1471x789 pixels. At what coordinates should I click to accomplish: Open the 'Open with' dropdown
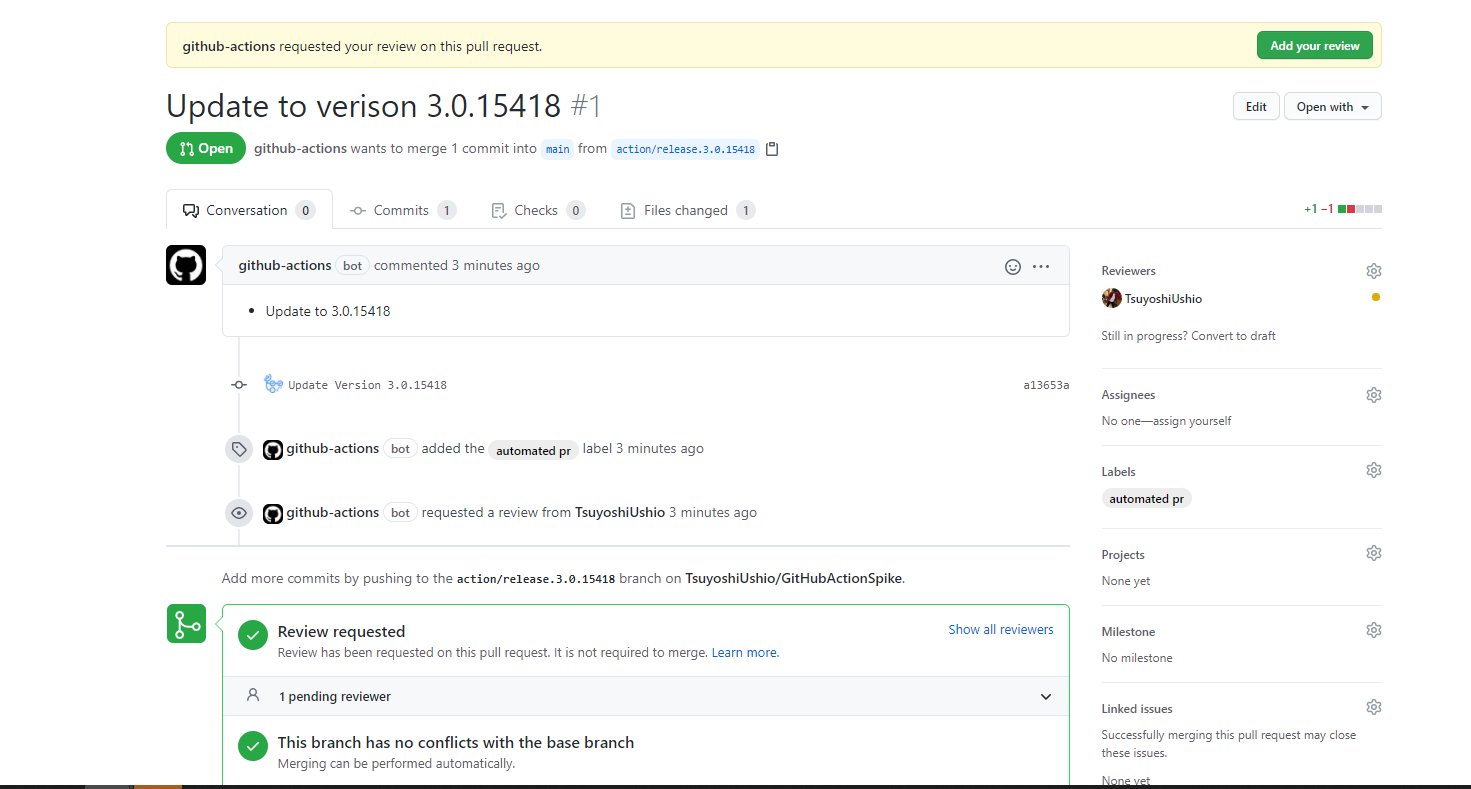point(1333,107)
